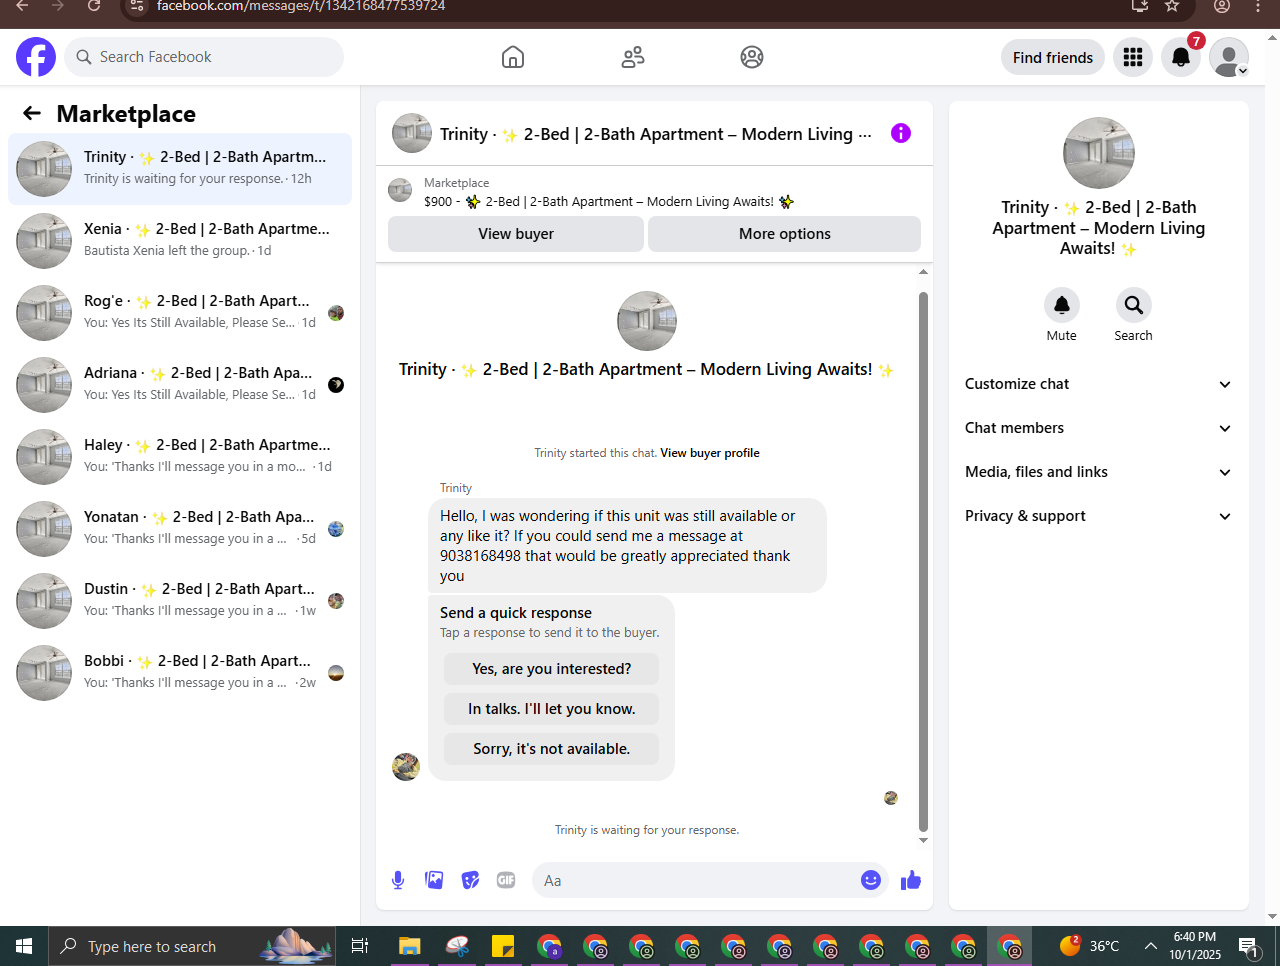Click the Search Facebook field
Screen dimensions: 1280x966
click(204, 57)
